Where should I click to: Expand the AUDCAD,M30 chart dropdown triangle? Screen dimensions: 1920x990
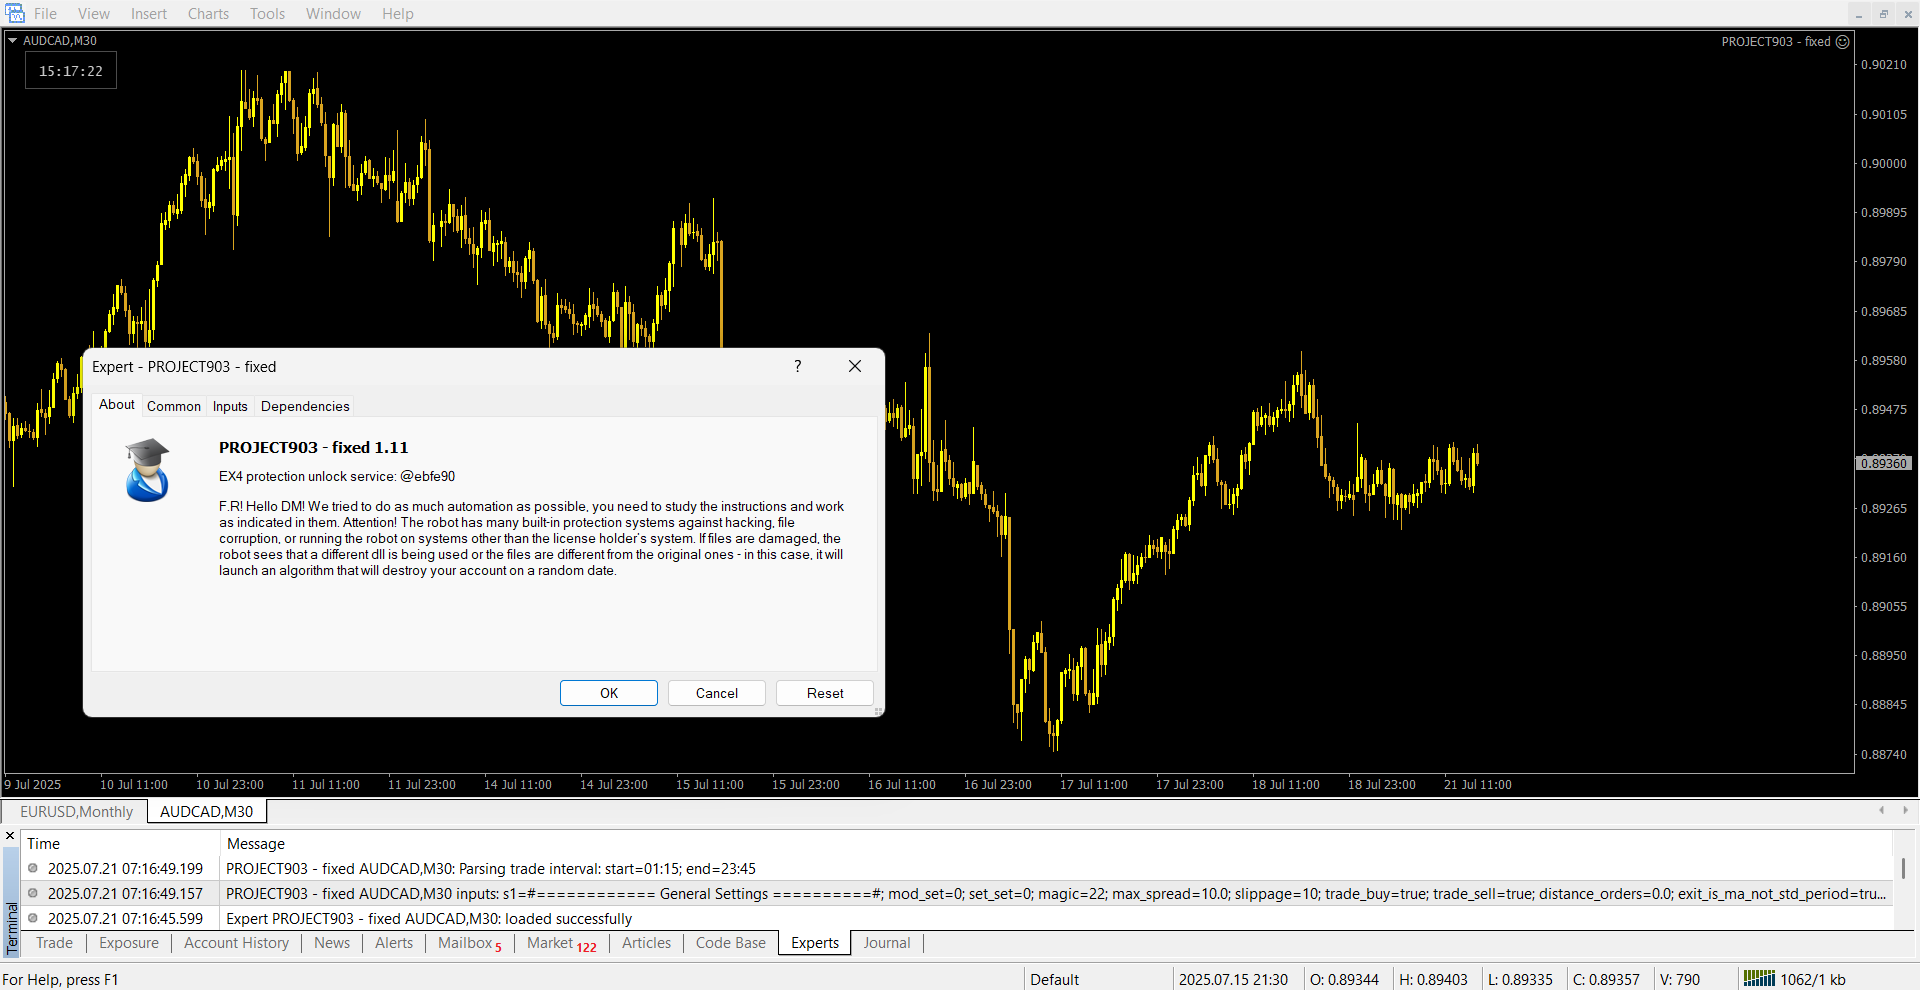pos(13,41)
